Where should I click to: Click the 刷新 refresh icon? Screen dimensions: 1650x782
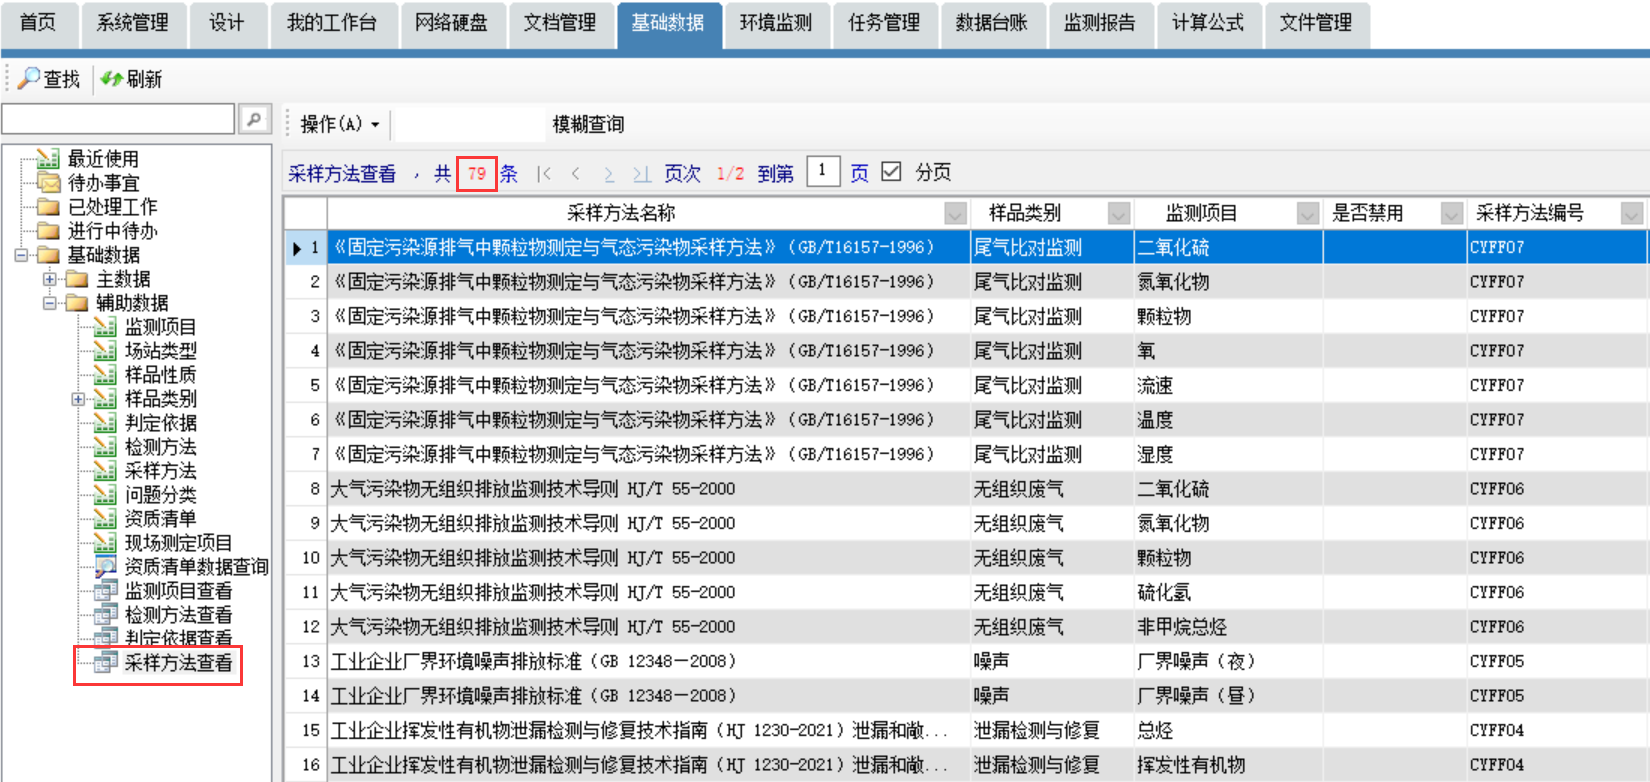[111, 78]
